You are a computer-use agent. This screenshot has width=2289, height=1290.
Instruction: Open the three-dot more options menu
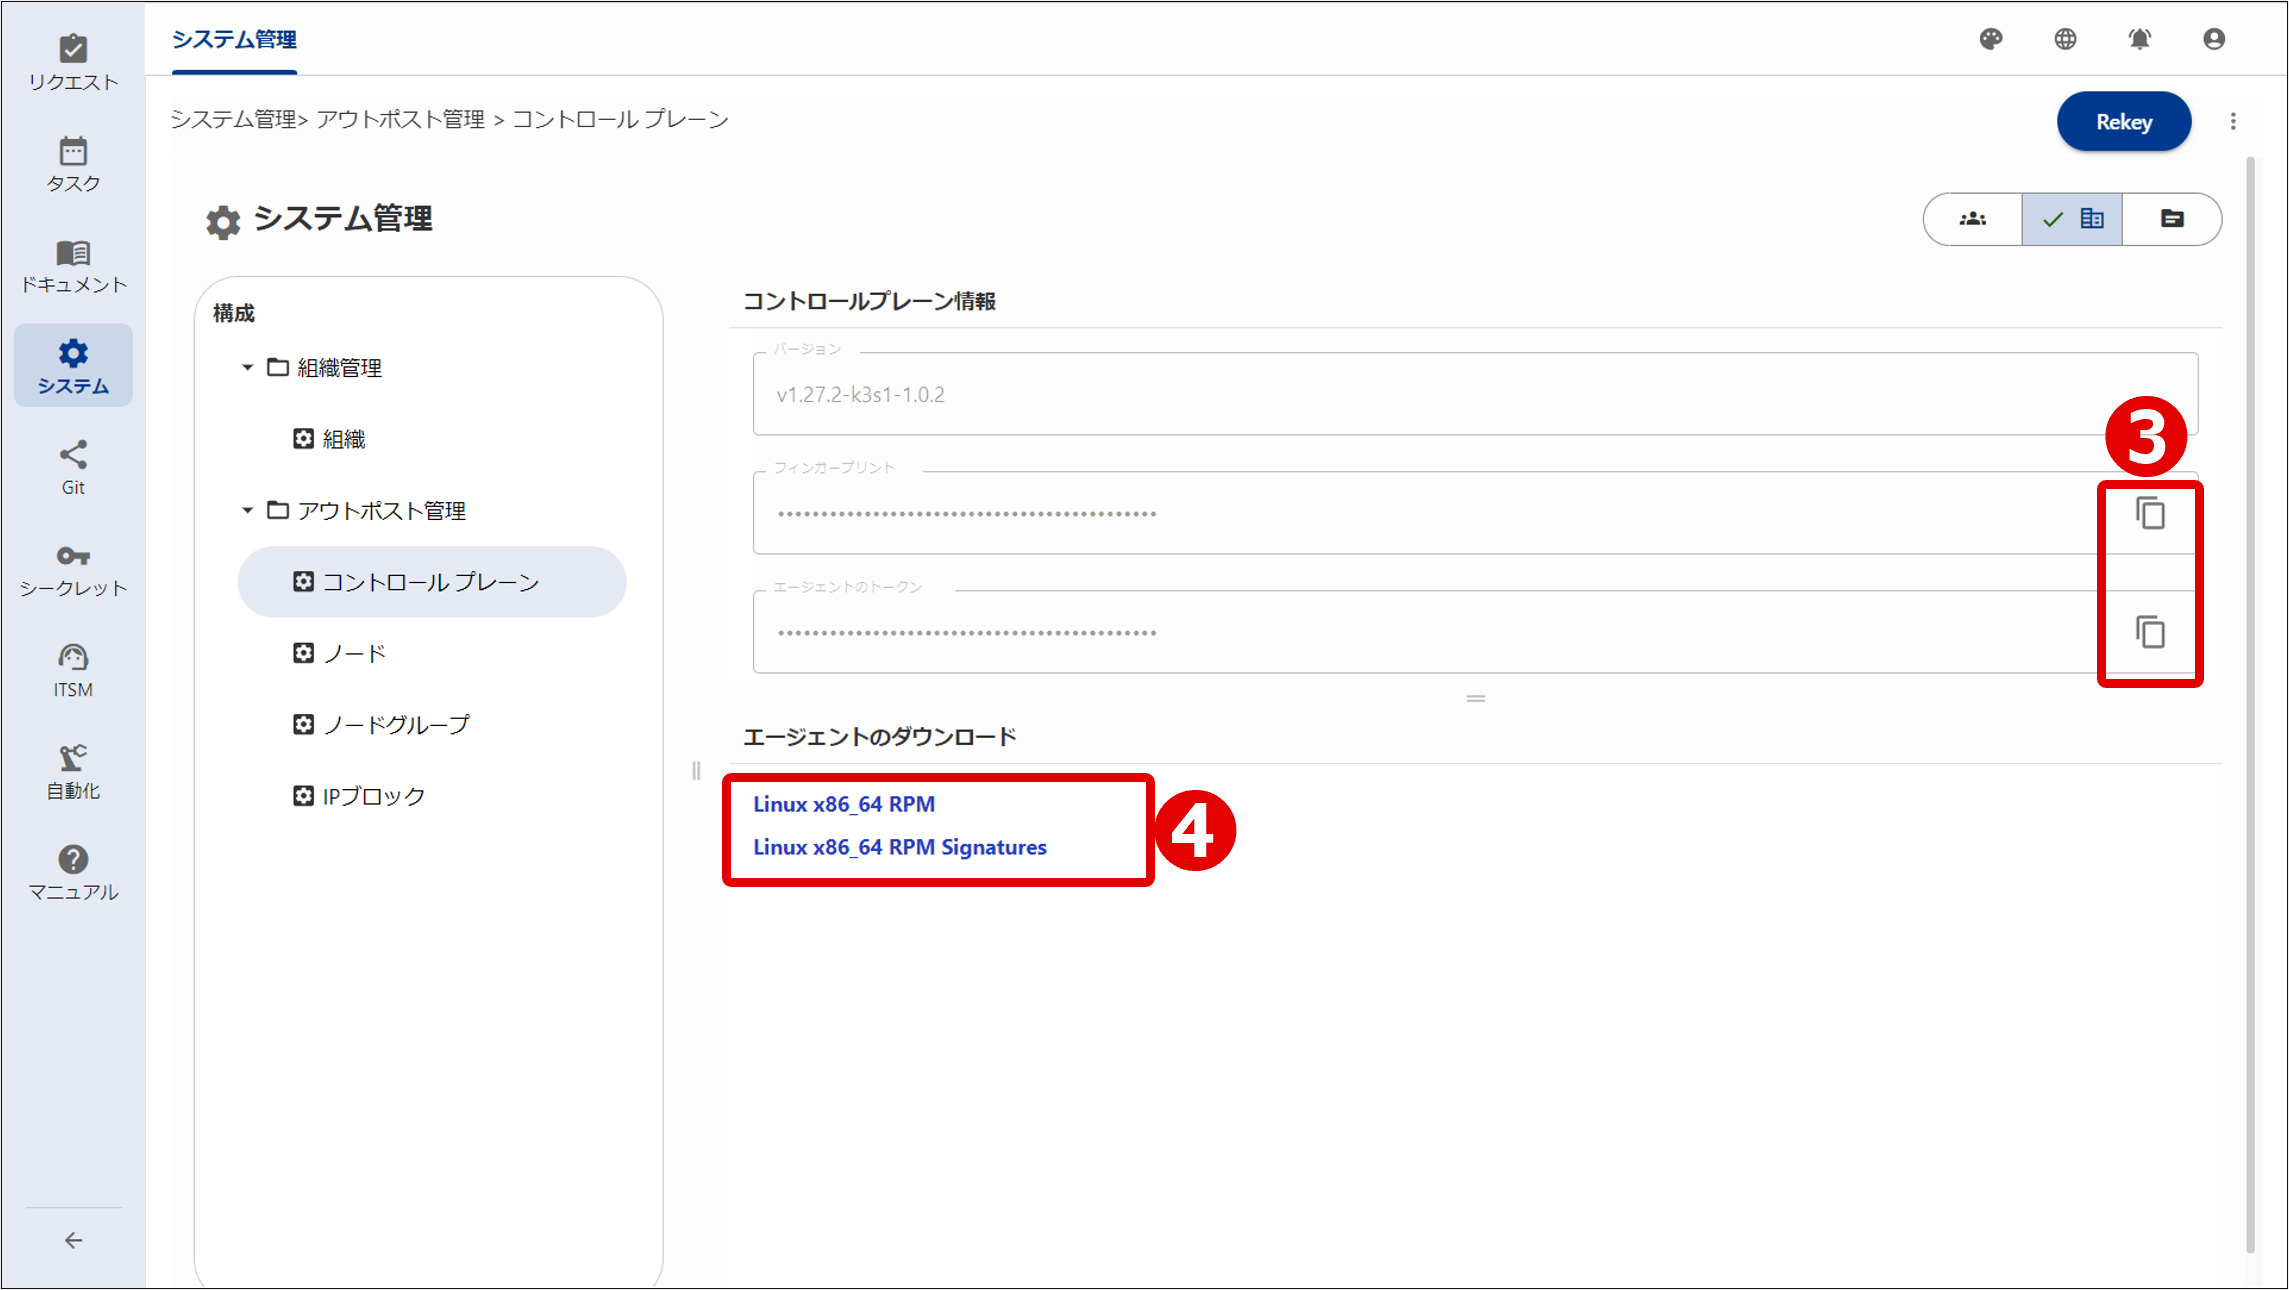[x=2233, y=121]
